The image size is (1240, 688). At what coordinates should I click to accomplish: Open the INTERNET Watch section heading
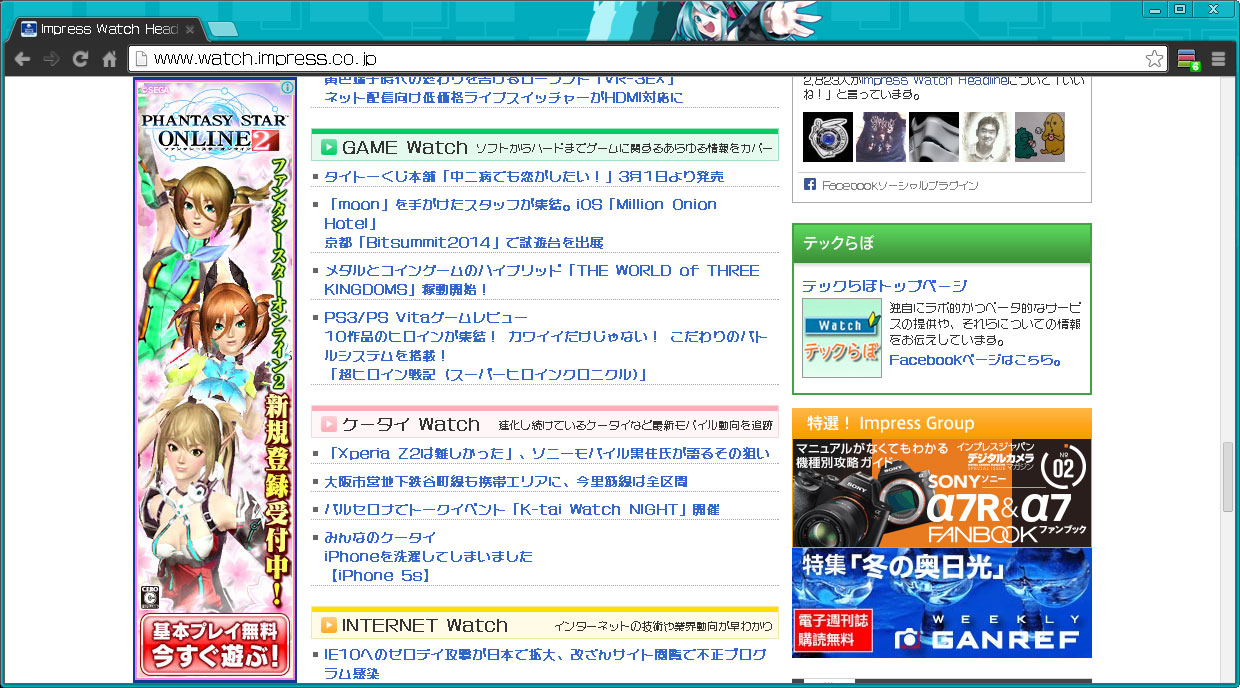click(425, 625)
